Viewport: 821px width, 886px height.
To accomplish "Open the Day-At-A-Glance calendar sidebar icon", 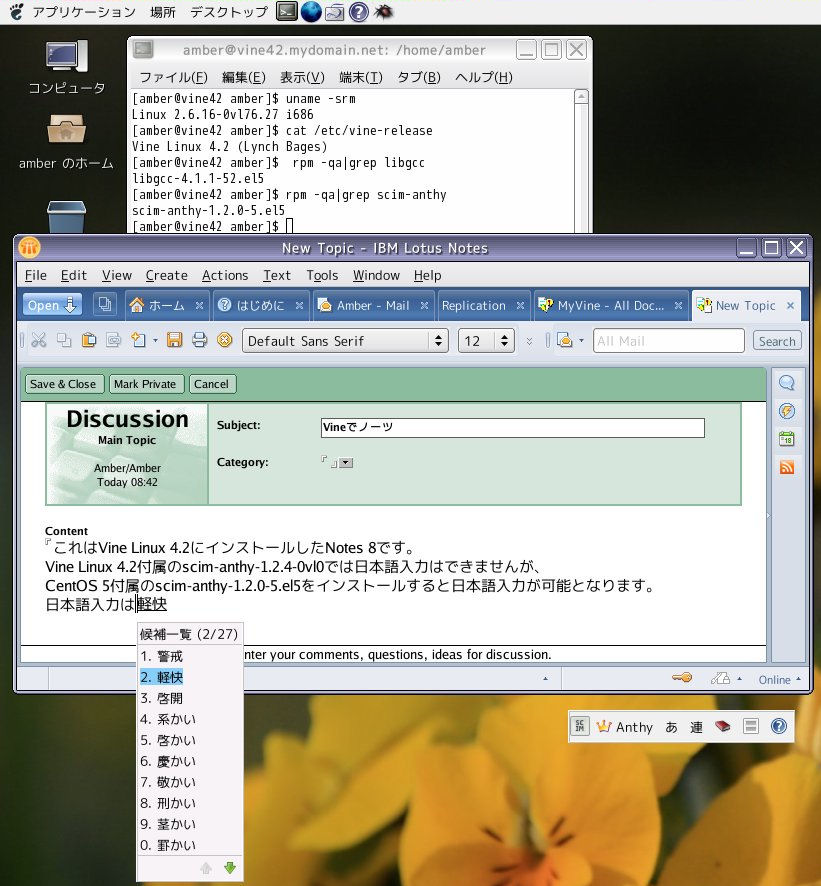I will point(786,439).
